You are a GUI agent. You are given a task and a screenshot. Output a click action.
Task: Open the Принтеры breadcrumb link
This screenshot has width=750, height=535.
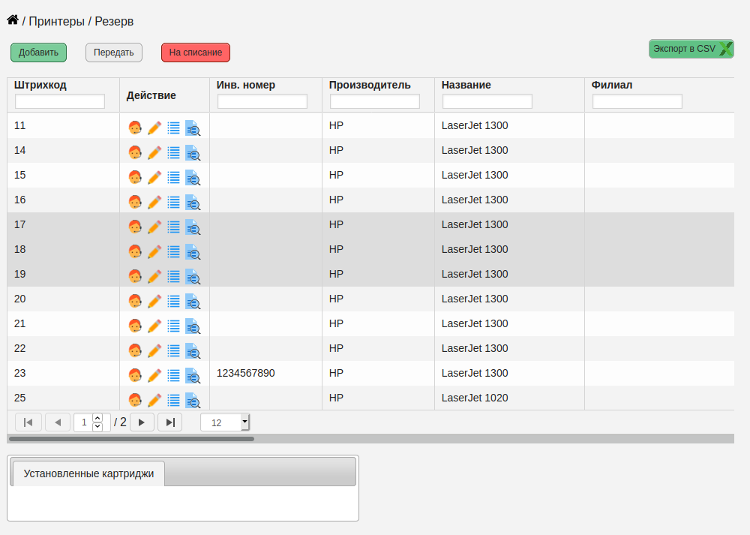pyautogui.click(x=56, y=22)
